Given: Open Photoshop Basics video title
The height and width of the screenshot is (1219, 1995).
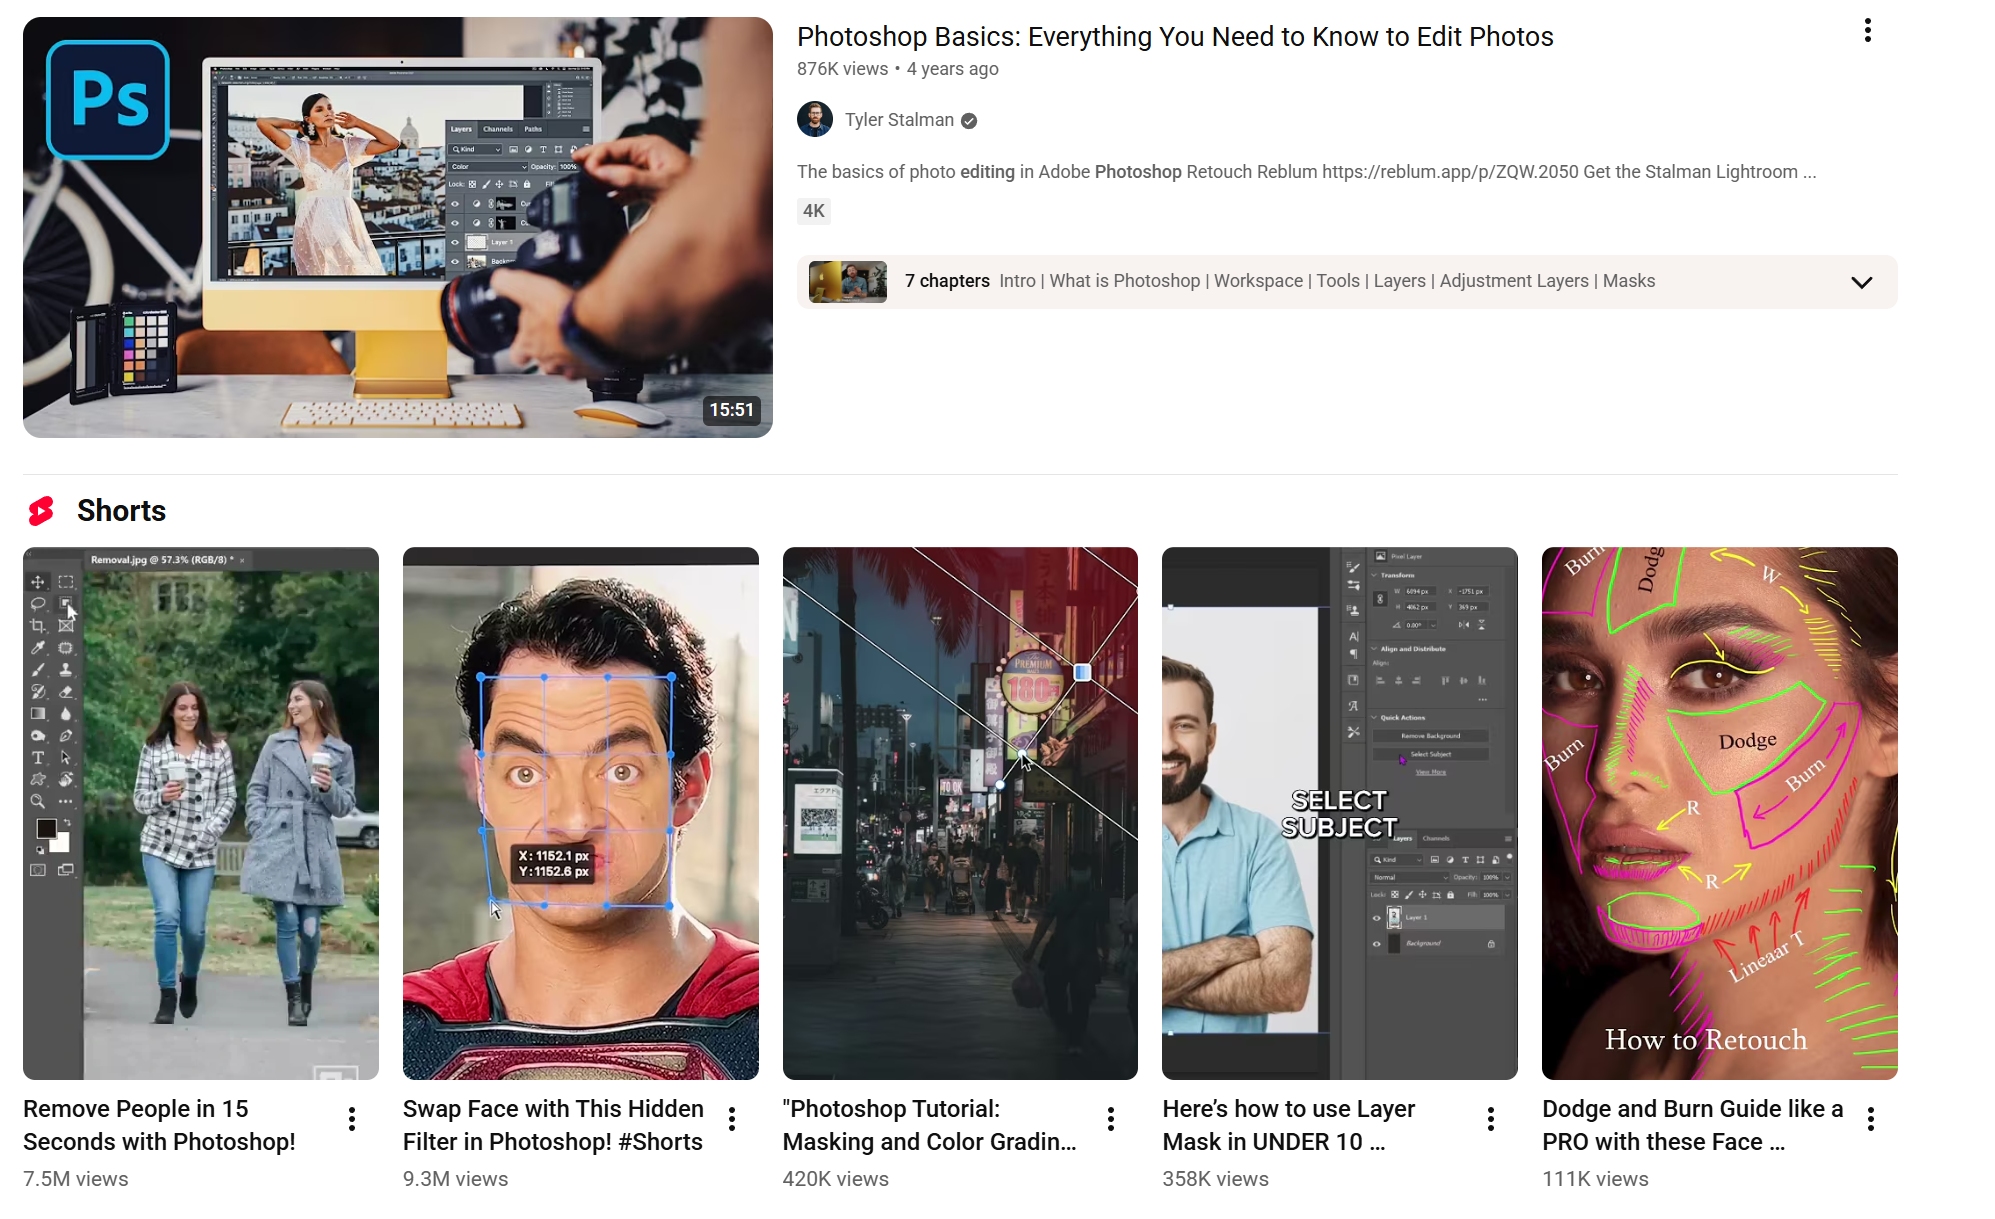Looking at the screenshot, I should click(x=1174, y=37).
